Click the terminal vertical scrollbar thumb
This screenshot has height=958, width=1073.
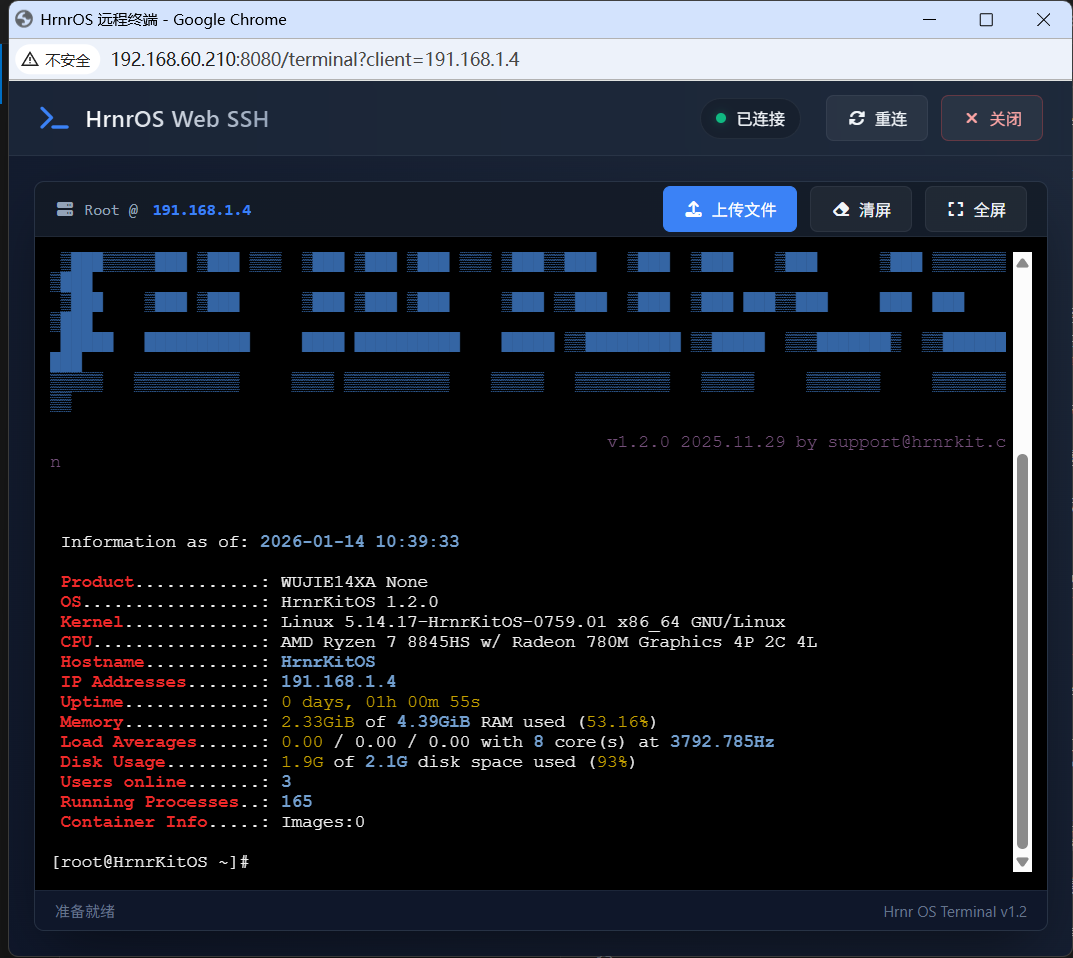tap(1021, 650)
